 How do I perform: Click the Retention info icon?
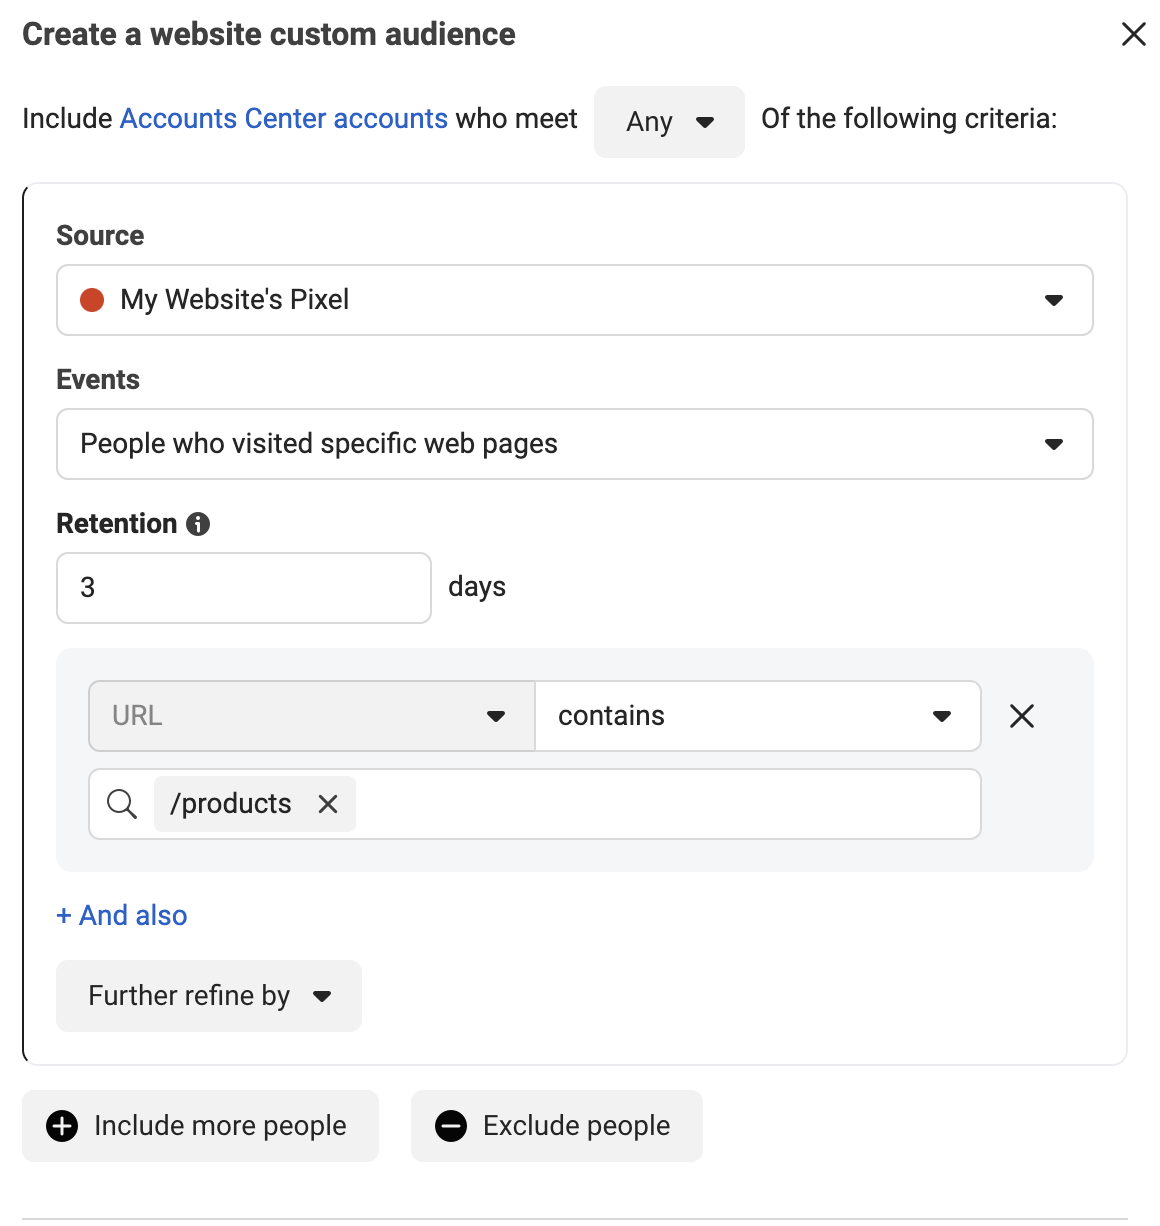198,524
